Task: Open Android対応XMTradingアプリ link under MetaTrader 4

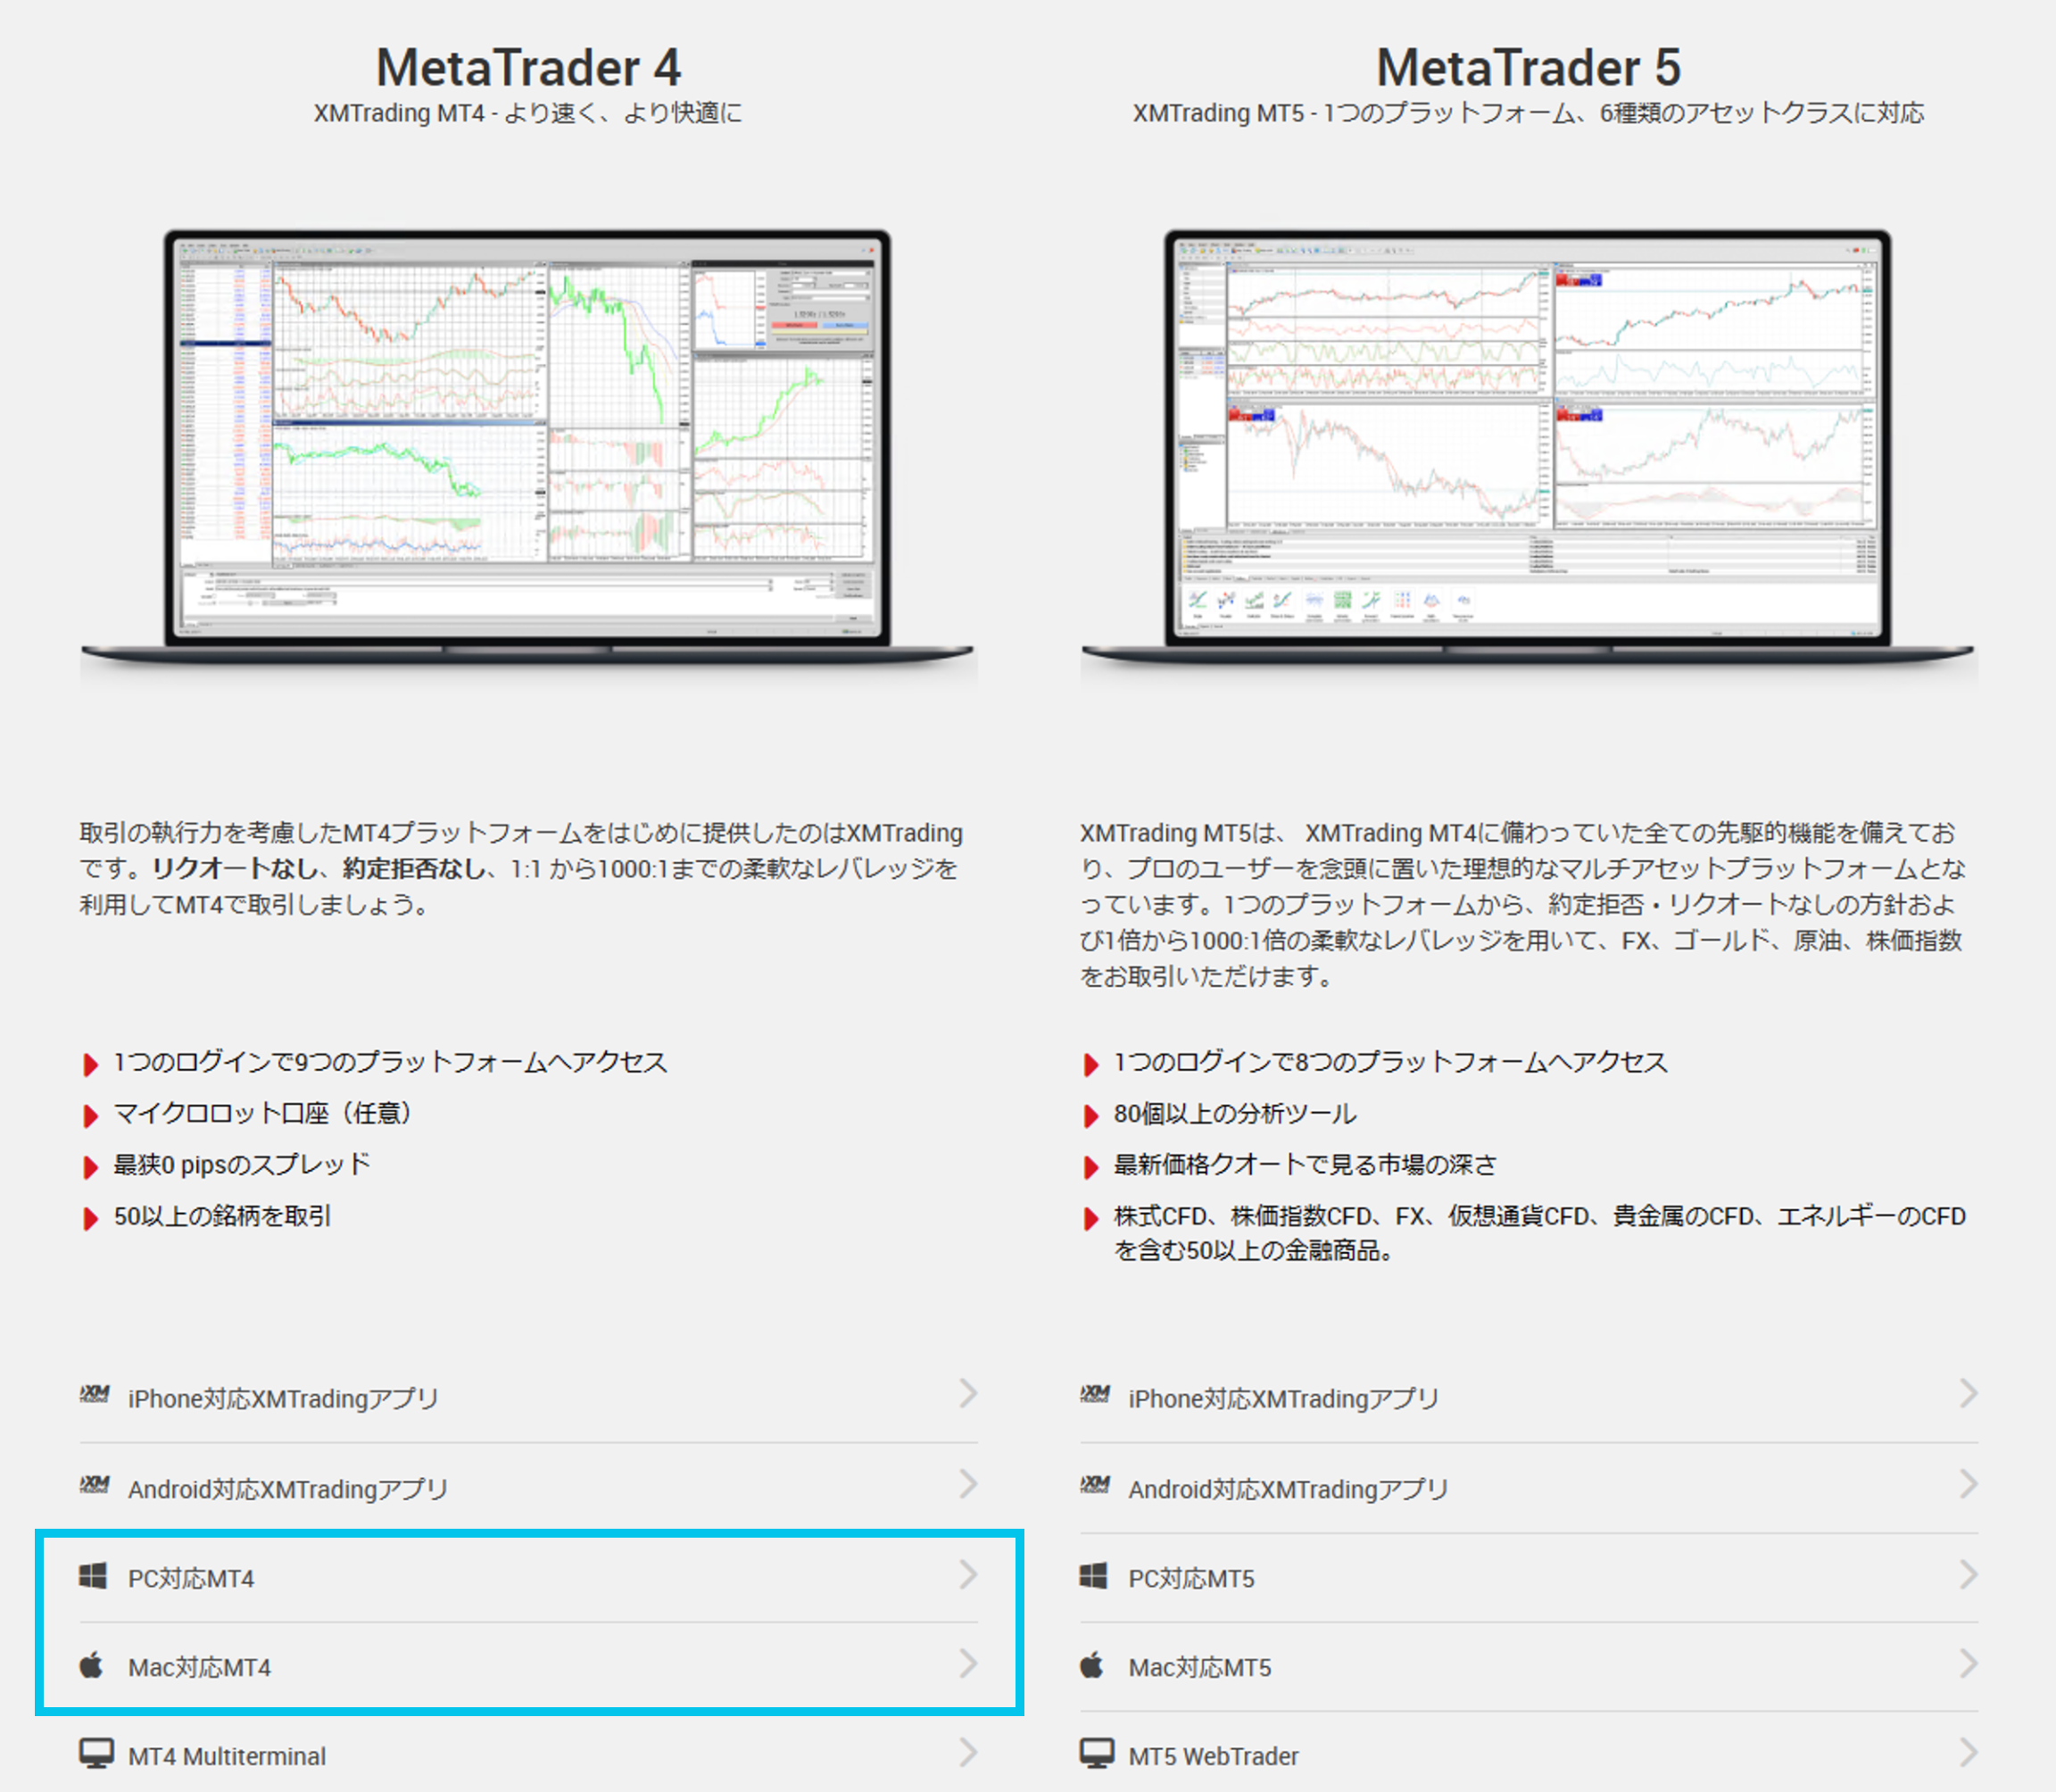Action: [288, 1490]
